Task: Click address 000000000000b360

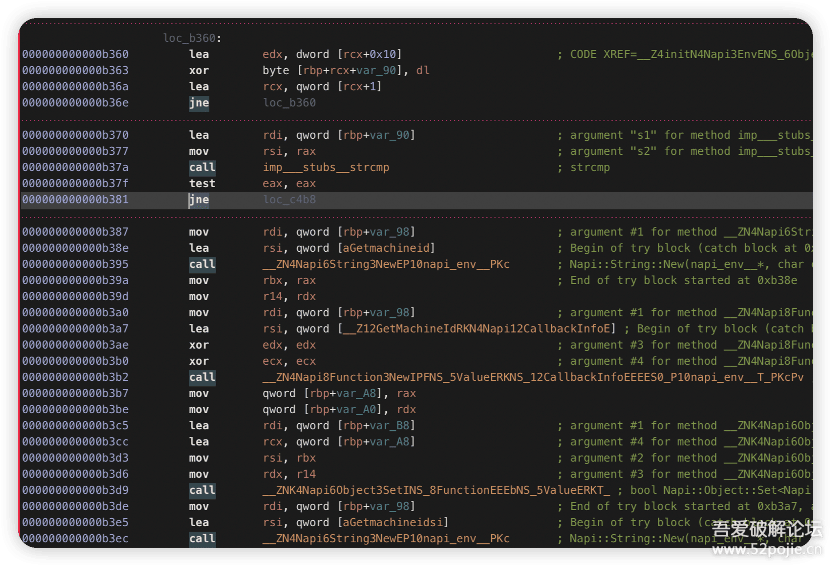Action: 75,54
